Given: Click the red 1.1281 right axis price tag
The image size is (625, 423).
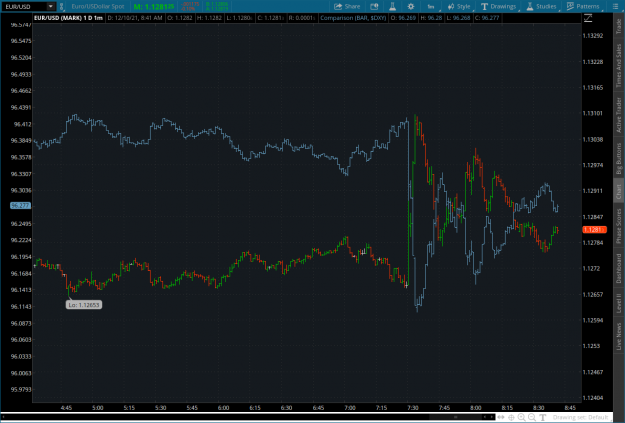Looking at the screenshot, I should pyautogui.click(x=594, y=230).
